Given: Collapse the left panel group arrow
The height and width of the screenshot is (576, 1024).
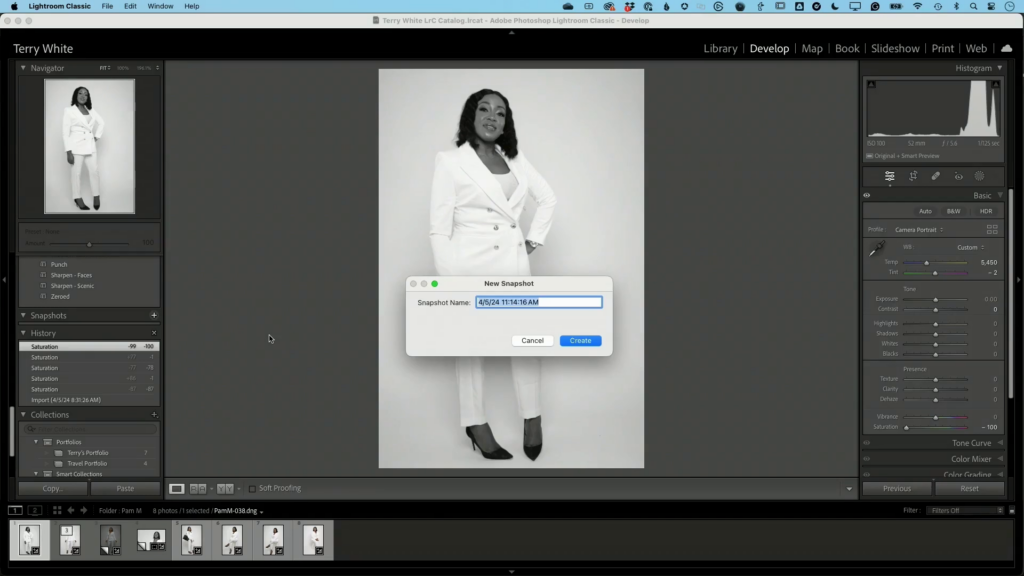Looking at the screenshot, I should click(4, 280).
